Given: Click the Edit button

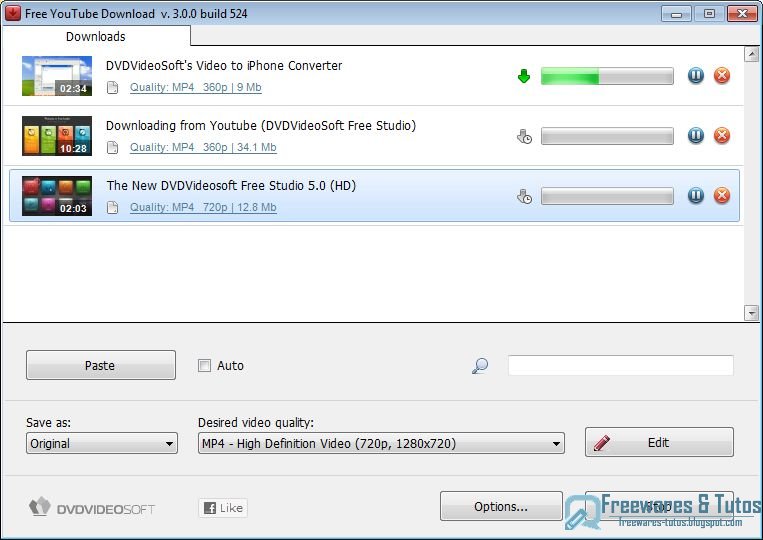Looking at the screenshot, I should point(659,442).
